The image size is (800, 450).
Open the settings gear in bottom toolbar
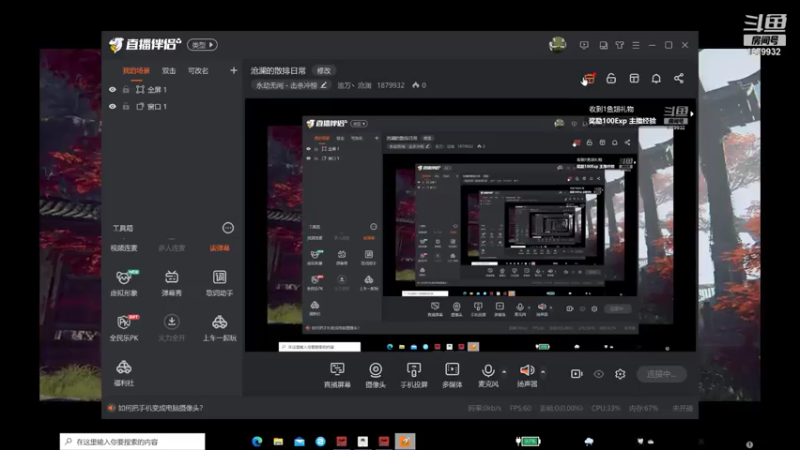[620, 374]
